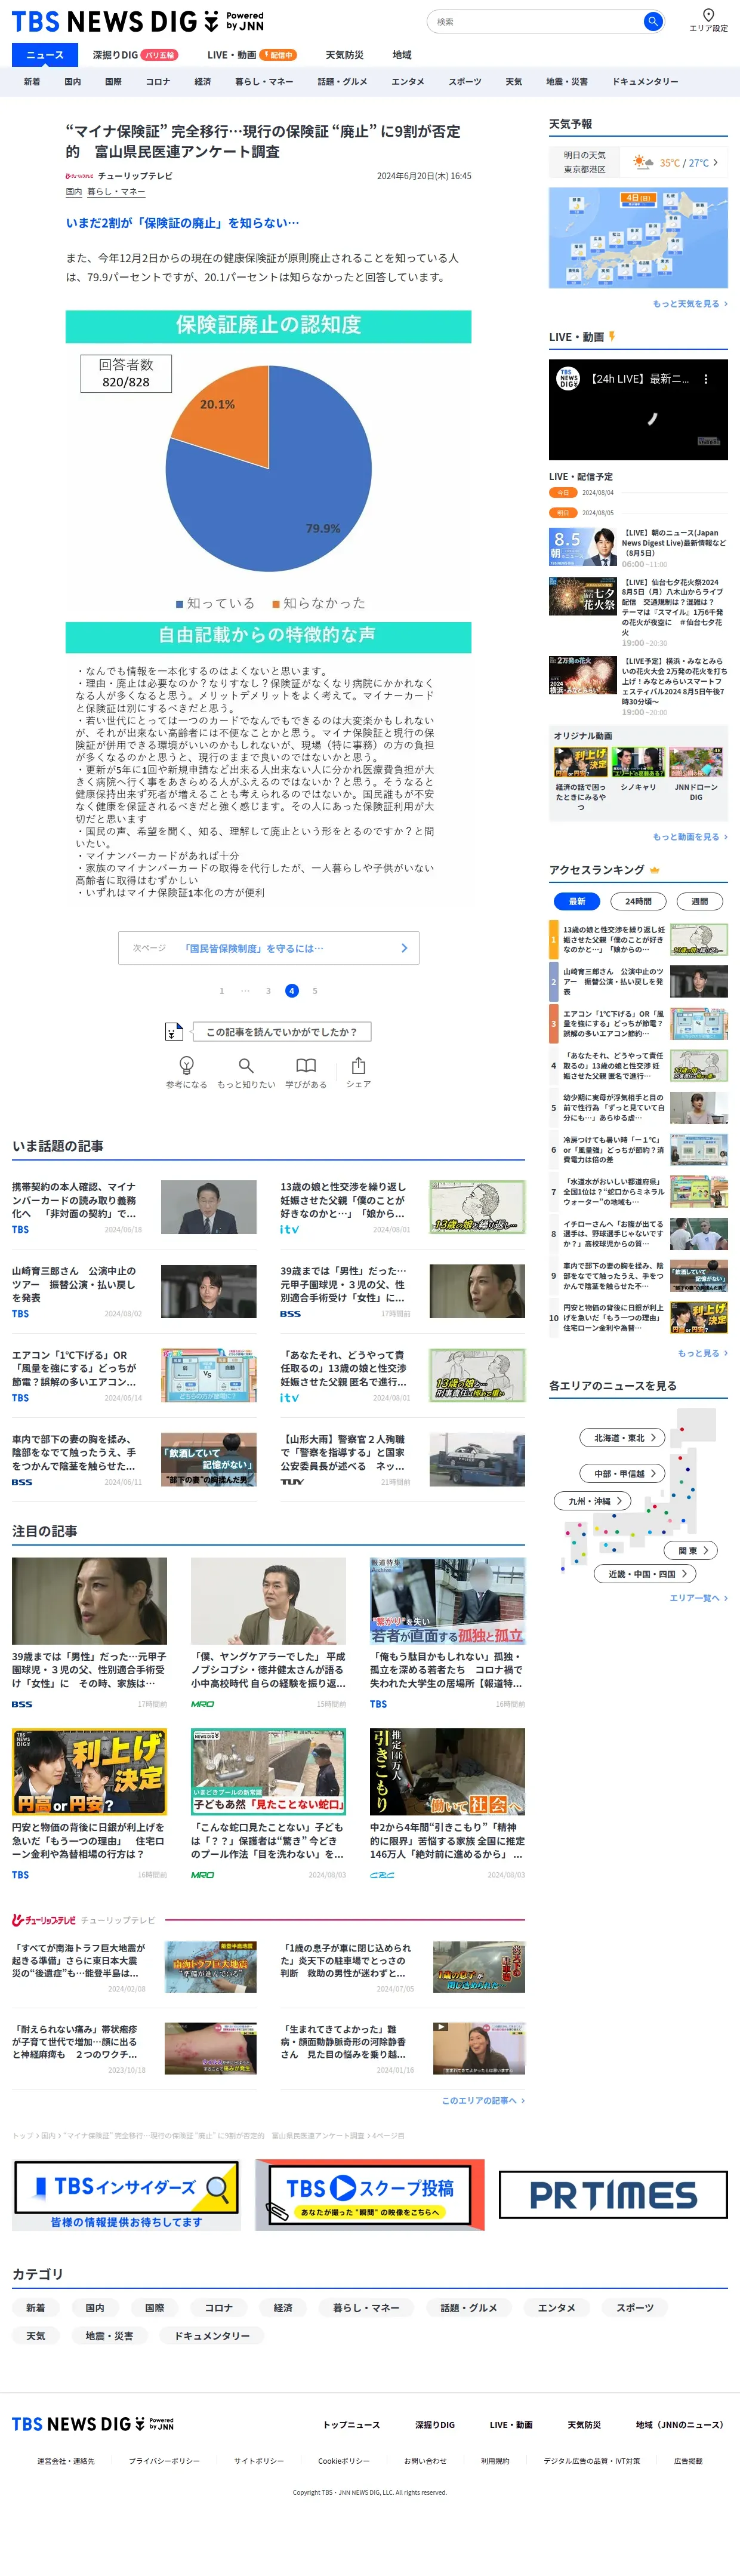
Task: Open the 新着 category menu item
Action: 32,82
